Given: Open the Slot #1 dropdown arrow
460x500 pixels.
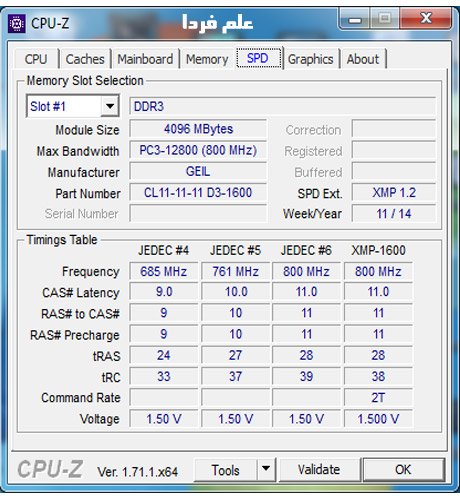Looking at the screenshot, I should [110, 106].
